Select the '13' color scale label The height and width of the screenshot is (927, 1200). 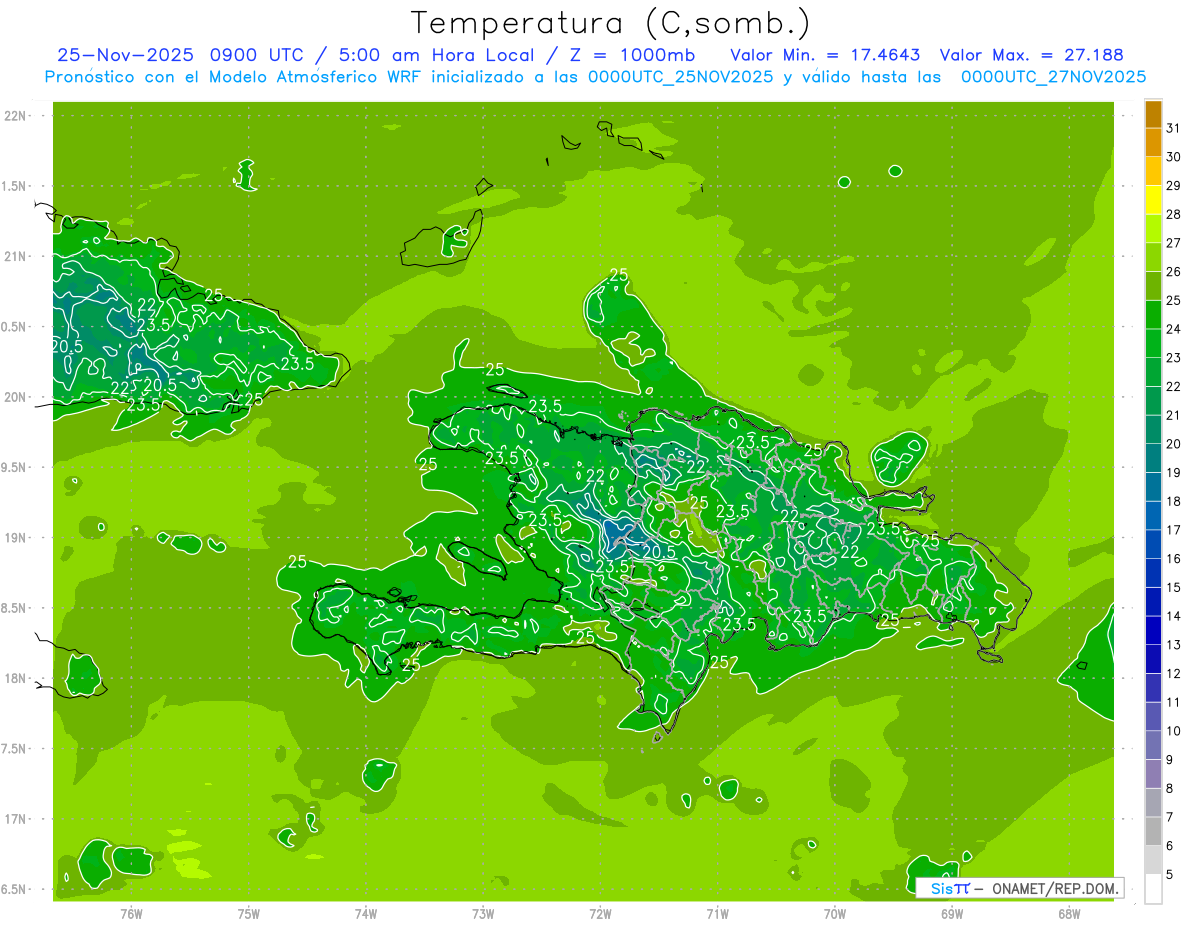pos(1174,645)
